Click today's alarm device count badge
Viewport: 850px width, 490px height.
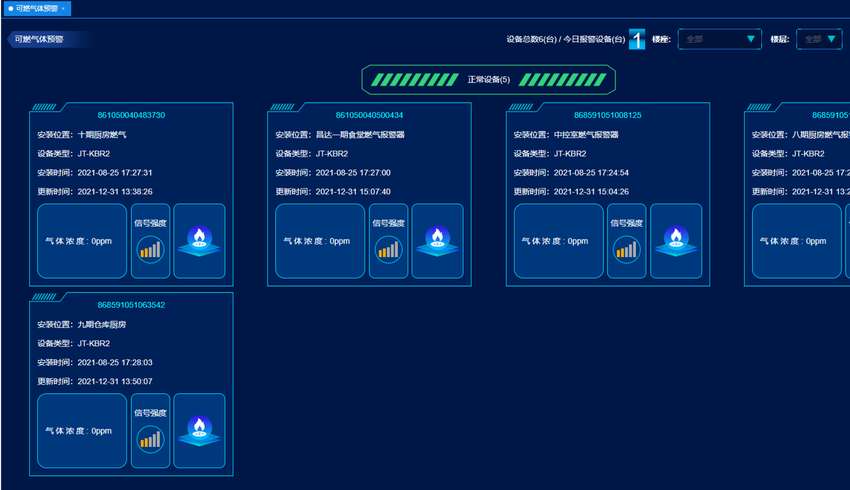[637, 40]
